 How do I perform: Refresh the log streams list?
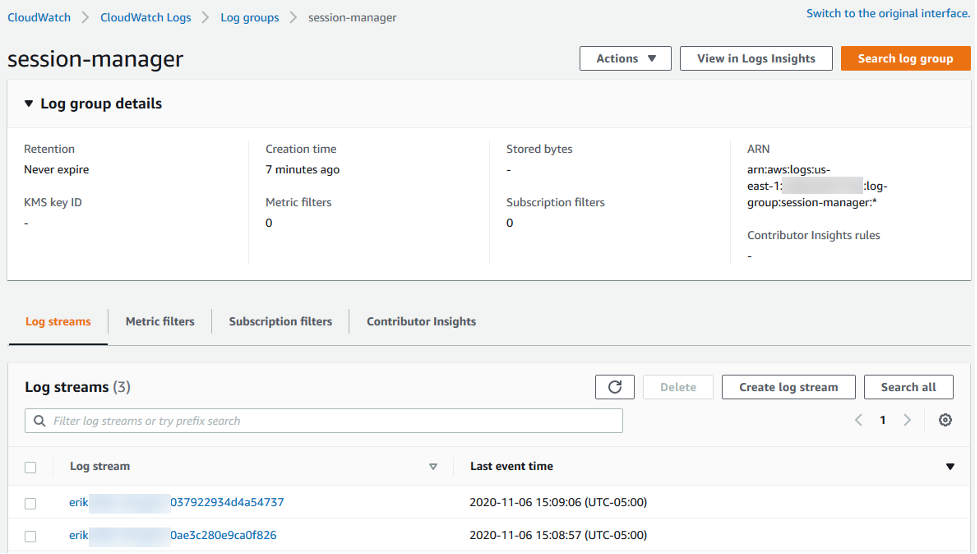[x=614, y=387]
